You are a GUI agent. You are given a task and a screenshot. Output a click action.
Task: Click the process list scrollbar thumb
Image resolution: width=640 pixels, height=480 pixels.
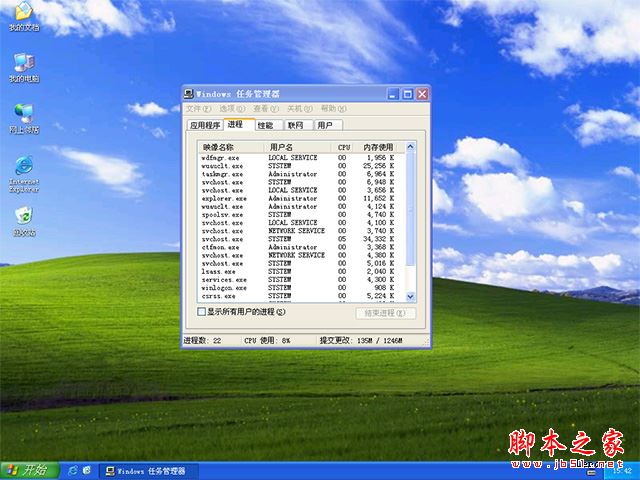click(411, 209)
